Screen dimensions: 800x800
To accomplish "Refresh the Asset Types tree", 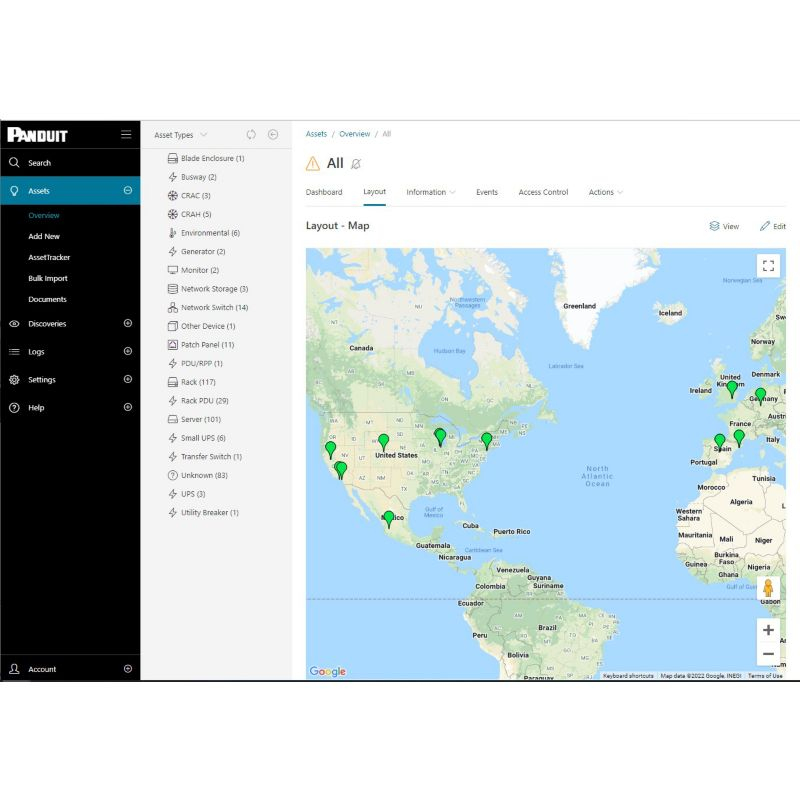I will [251, 135].
